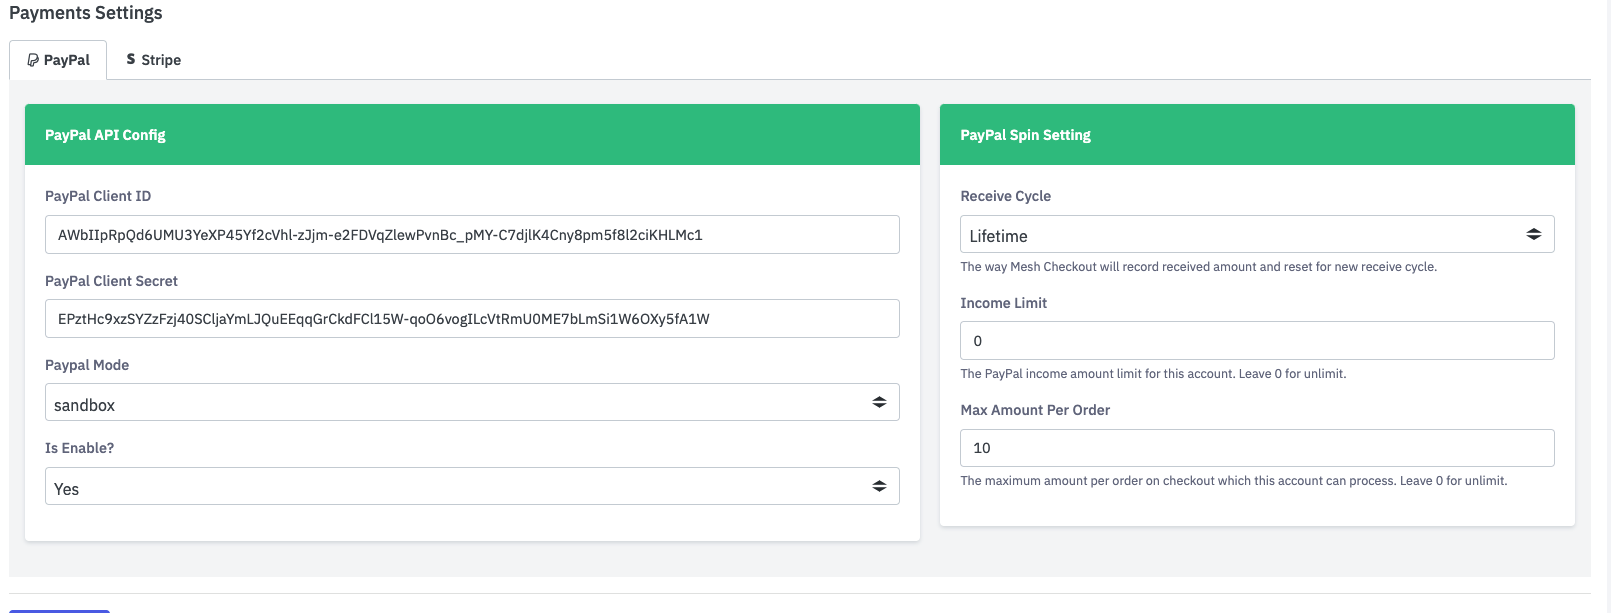Click the Max Amount Per Order field
Image resolution: width=1611 pixels, height=613 pixels.
click(x=1257, y=448)
